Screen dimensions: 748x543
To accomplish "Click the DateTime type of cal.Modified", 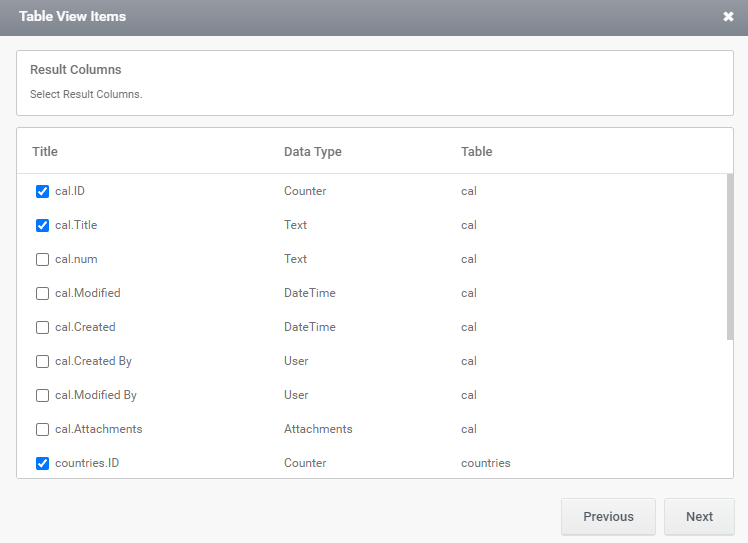I will coord(310,293).
